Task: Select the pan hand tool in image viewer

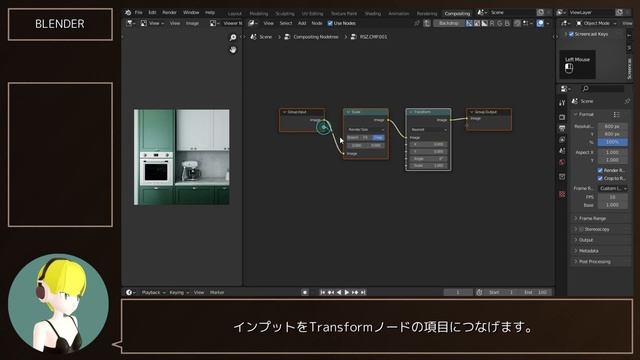Action: click(233, 50)
